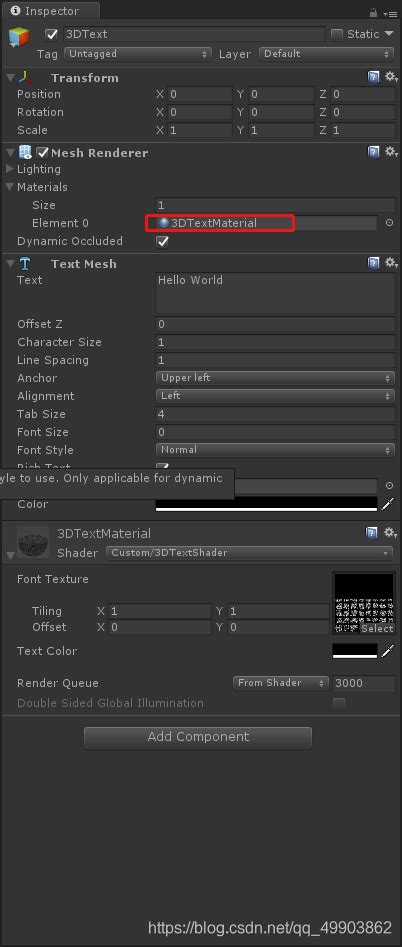Viewport: 402px width, 947px height.
Task: Expand the Lighting foldout in Mesh Renderer
Action: tap(9, 169)
